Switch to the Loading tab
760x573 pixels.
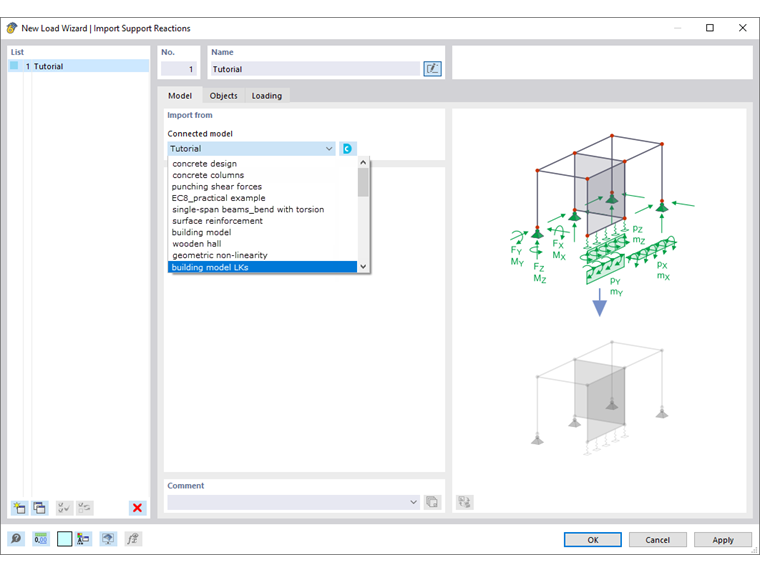click(x=267, y=96)
